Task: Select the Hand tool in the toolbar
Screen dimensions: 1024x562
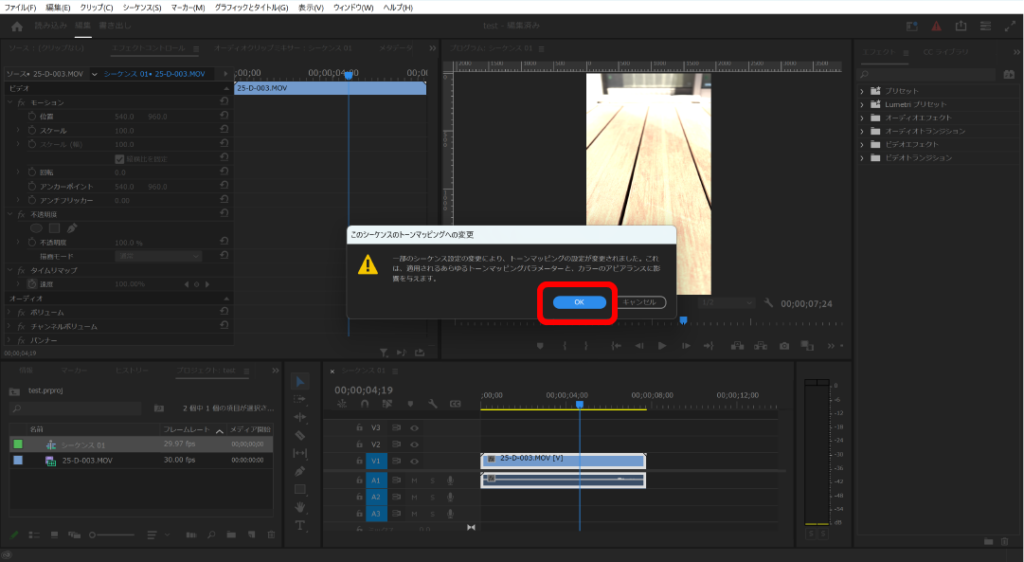Action: [300, 507]
